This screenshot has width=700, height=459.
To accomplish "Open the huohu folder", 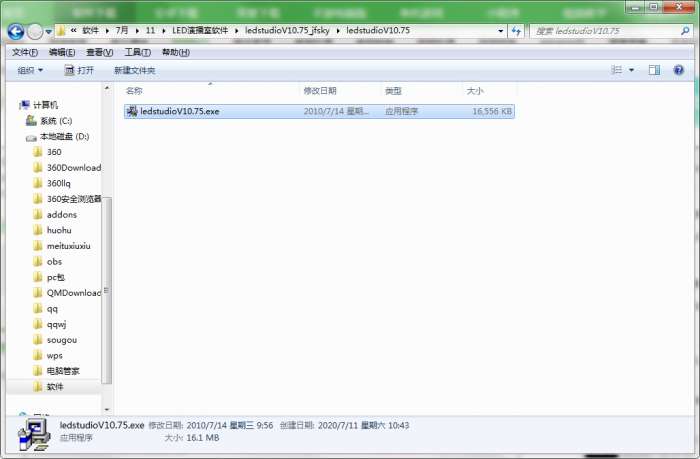I will 59,230.
